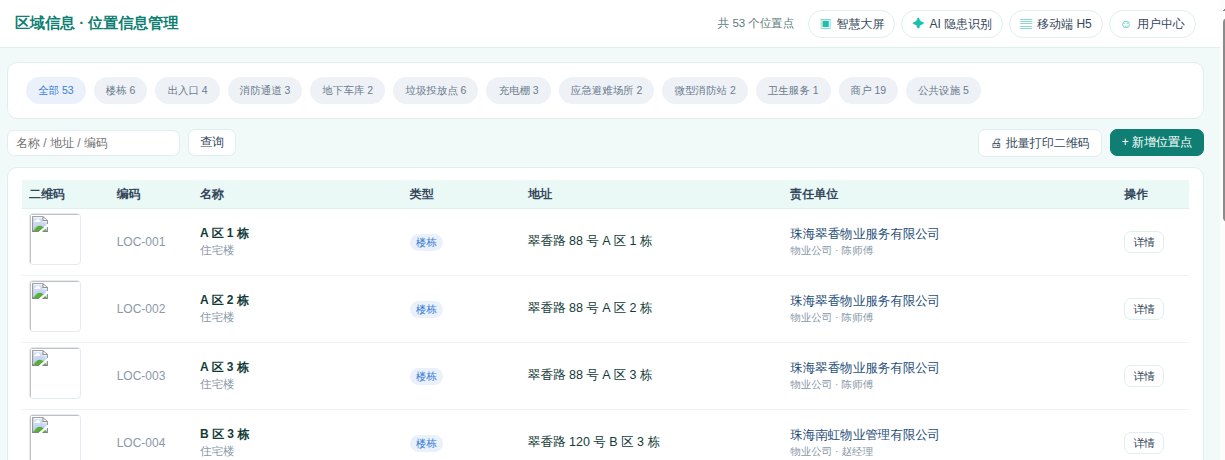Open 详情 for LOC-002
1225x460 pixels.
[1144, 309]
